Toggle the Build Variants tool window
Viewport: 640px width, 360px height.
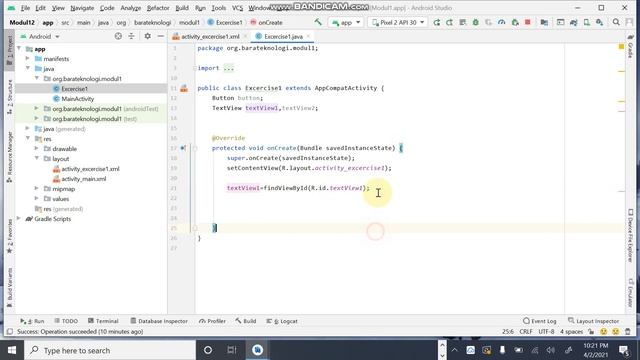pyautogui.click(x=10, y=288)
